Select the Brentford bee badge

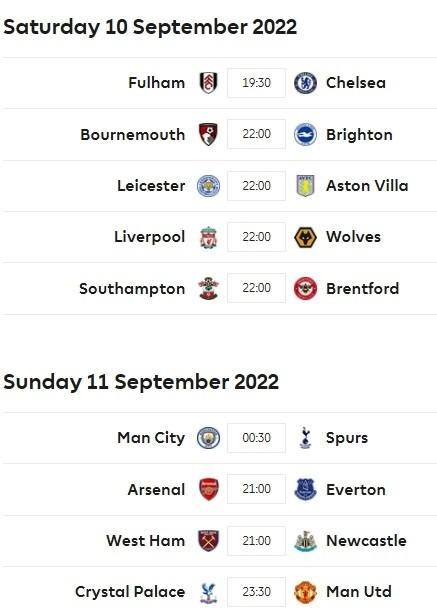[x=305, y=289]
